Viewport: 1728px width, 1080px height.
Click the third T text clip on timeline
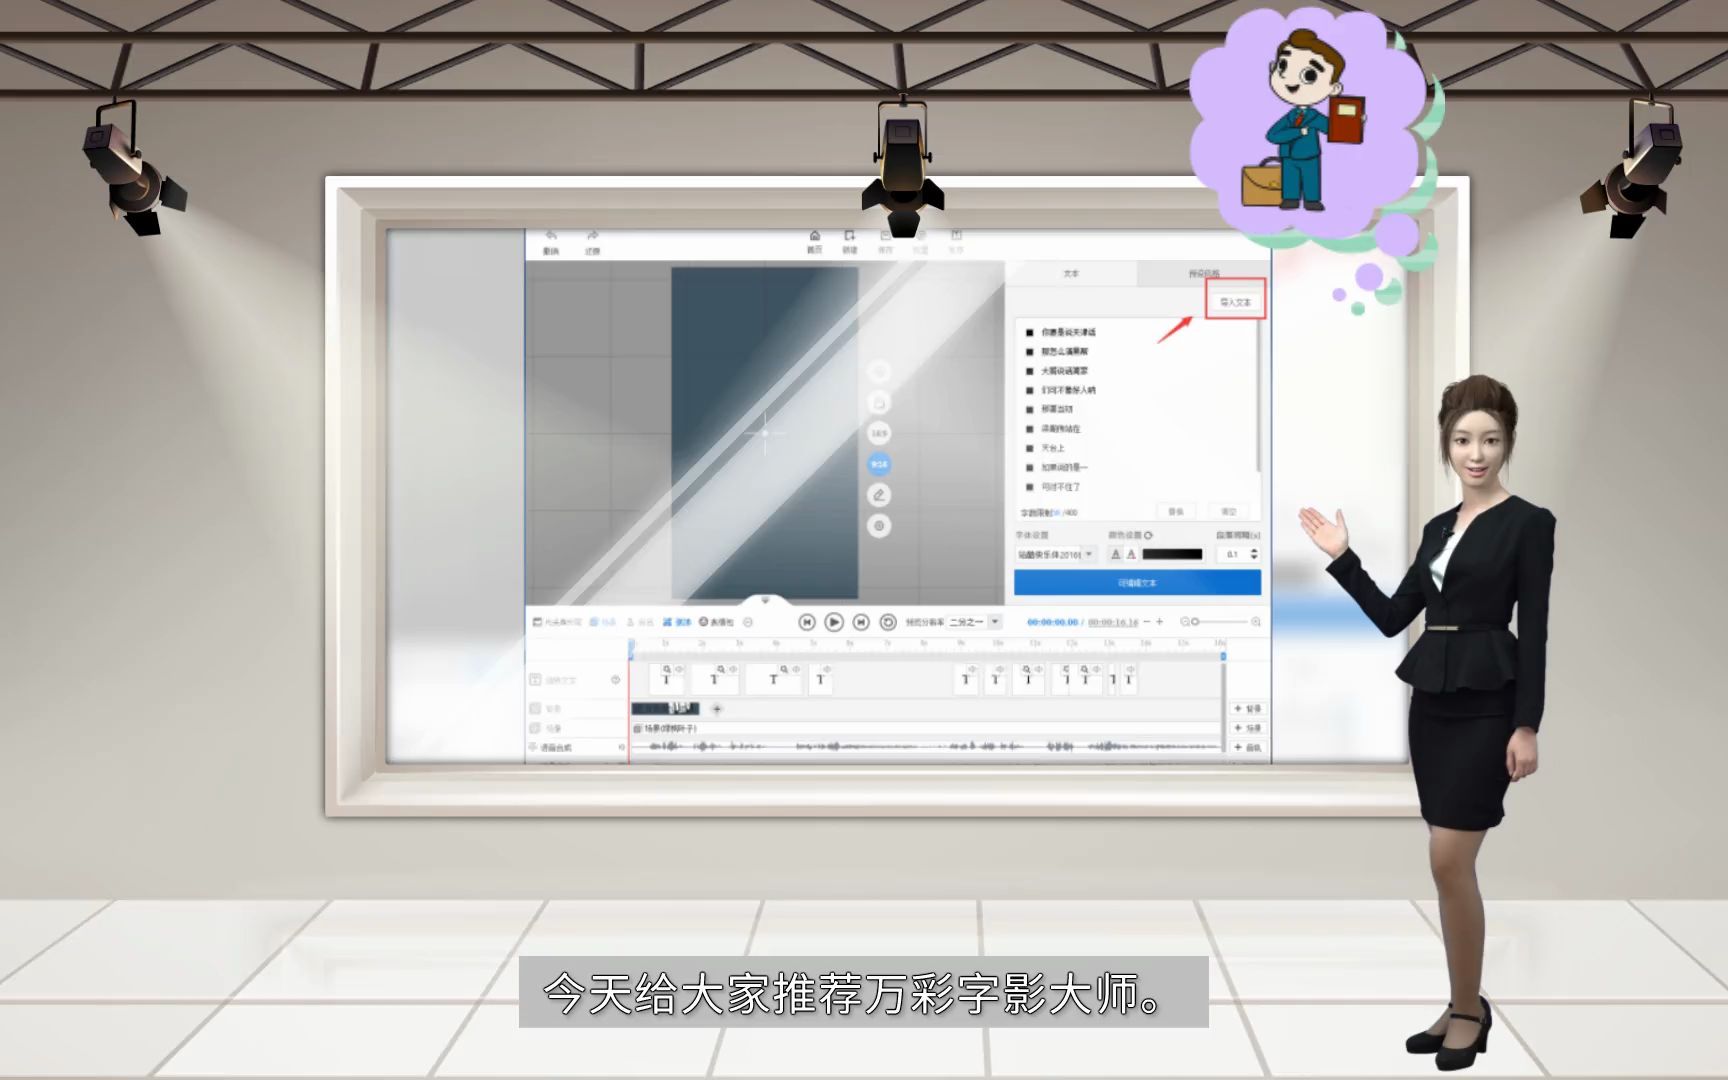coord(773,680)
